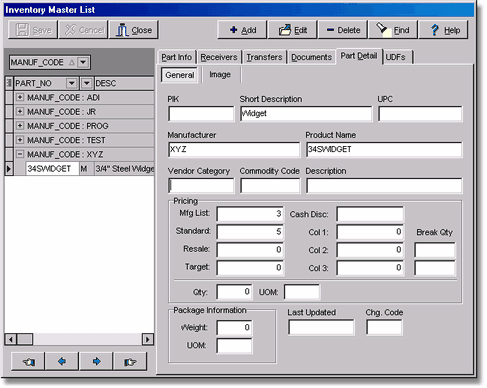Select the General sub-tab
The image size is (487, 388).
click(180, 75)
